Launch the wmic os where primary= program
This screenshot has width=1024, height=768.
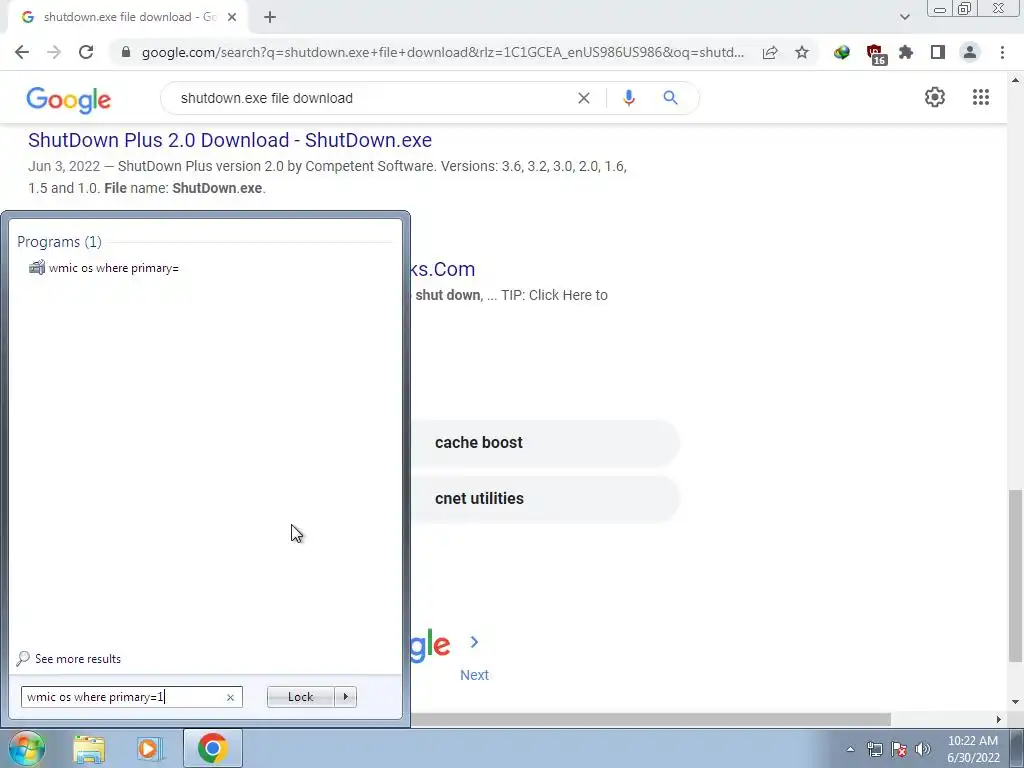pyautogui.click(x=104, y=268)
